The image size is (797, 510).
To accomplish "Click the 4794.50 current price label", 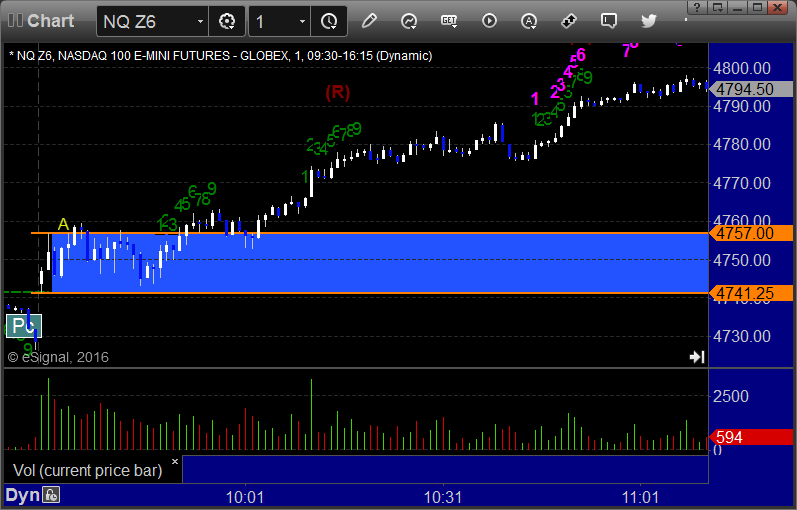I will [x=751, y=89].
